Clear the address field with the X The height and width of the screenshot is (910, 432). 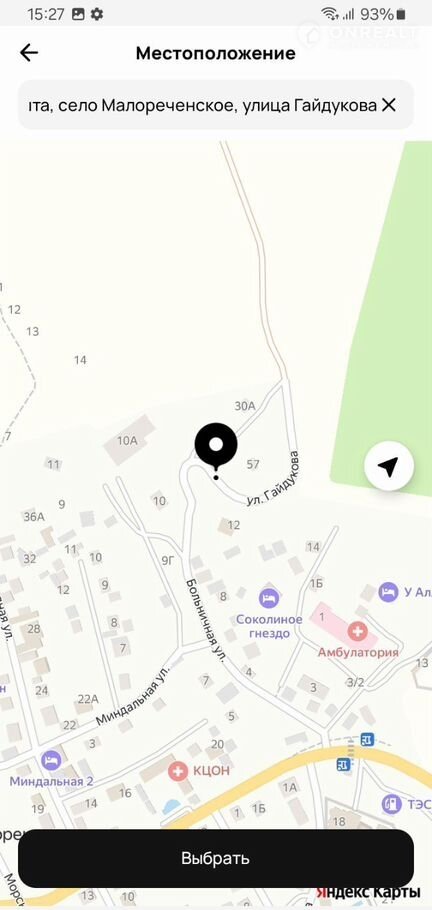(388, 105)
